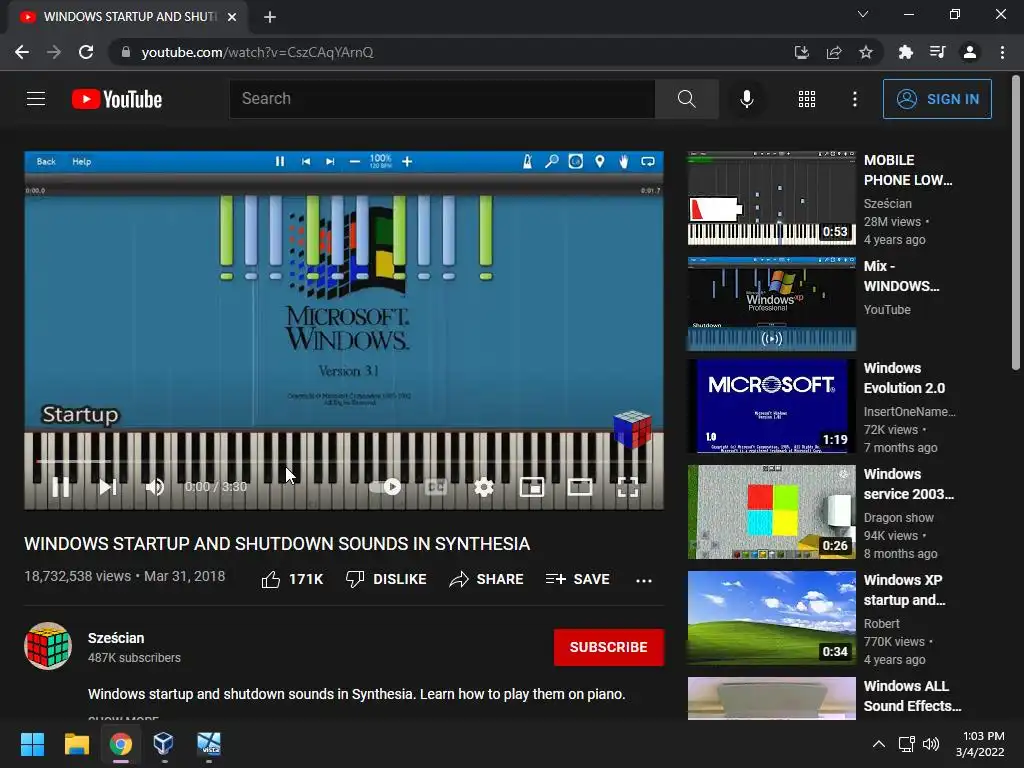Open File Explorer from the taskbar
The height and width of the screenshot is (768, 1024).
pos(76,744)
